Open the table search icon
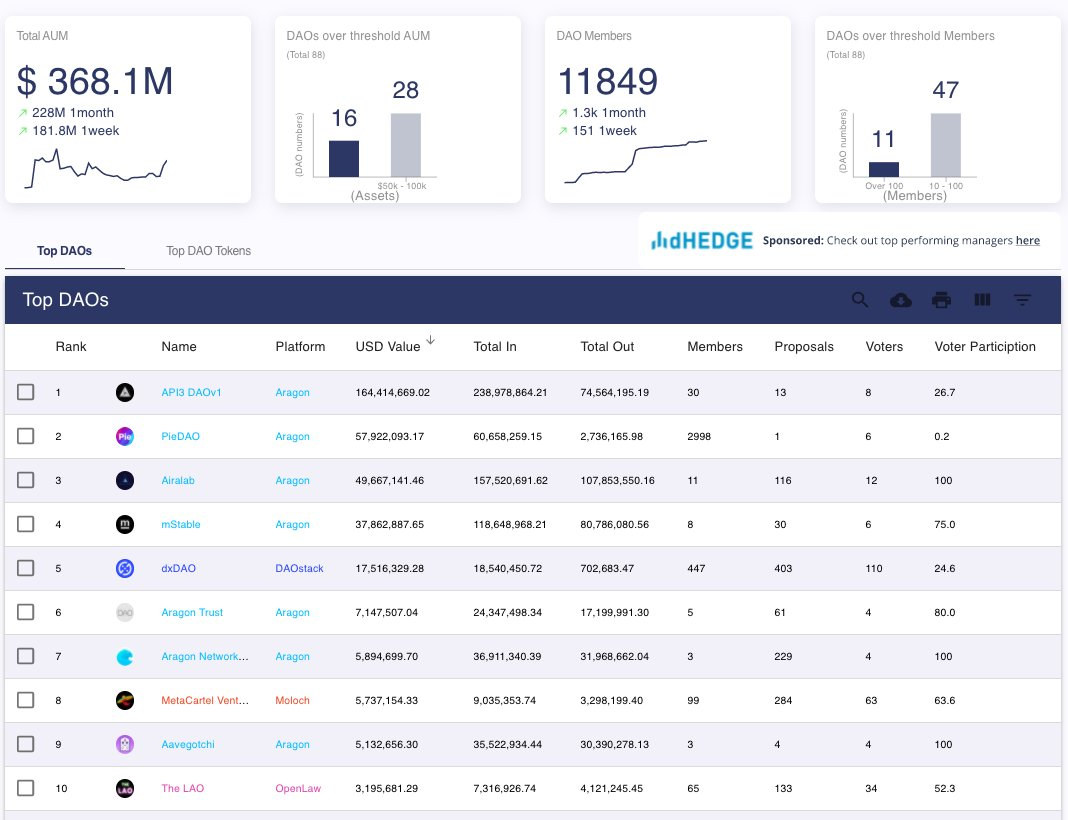The height and width of the screenshot is (820, 1068). coord(860,300)
